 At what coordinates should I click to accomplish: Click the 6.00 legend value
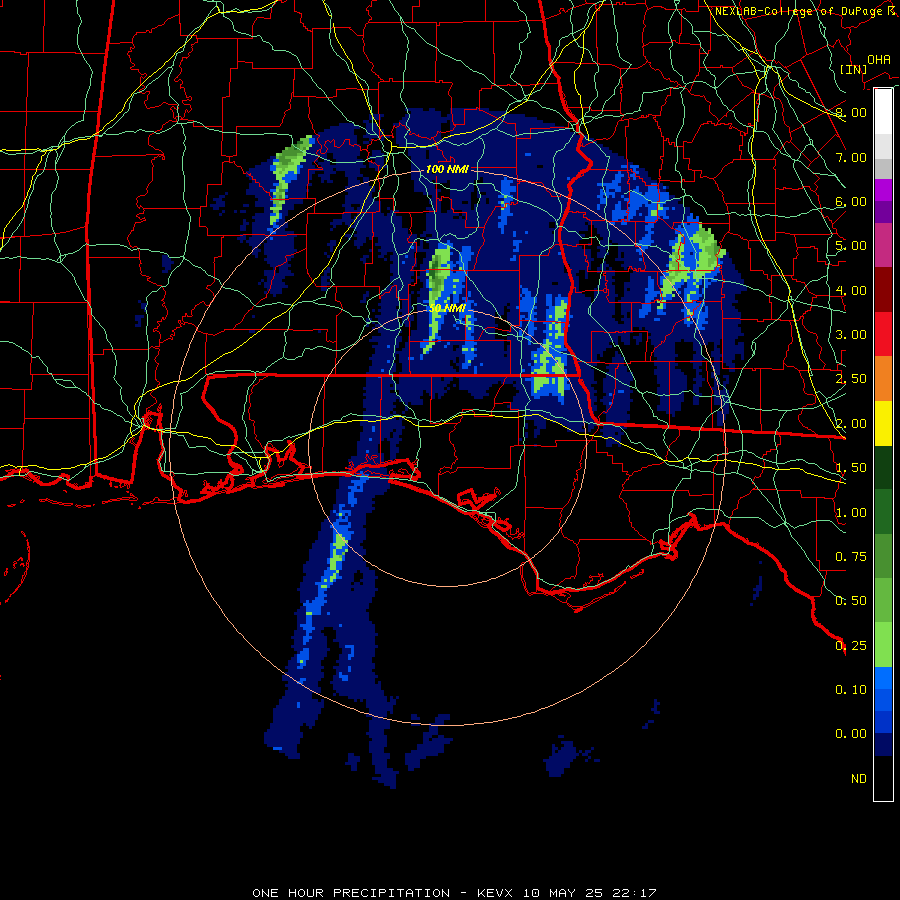click(851, 201)
